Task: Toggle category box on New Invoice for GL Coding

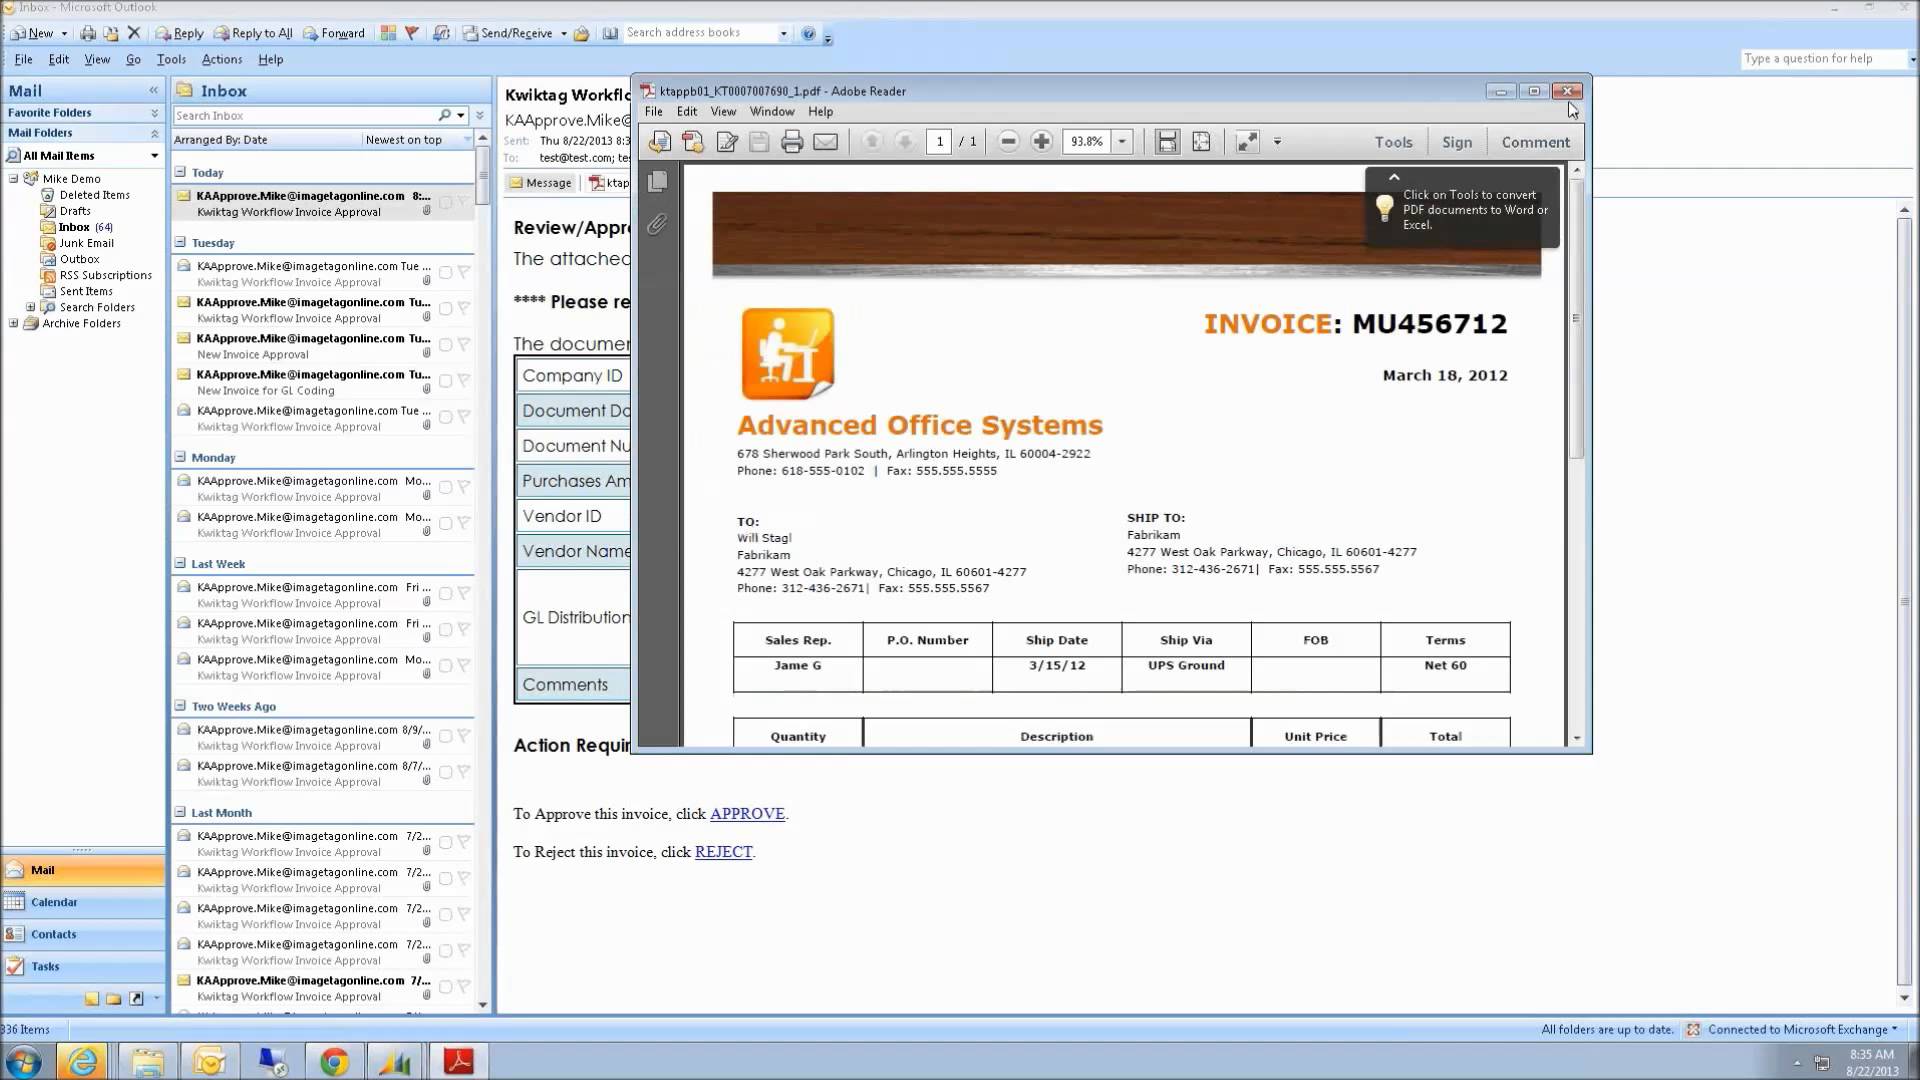Action: tap(446, 381)
